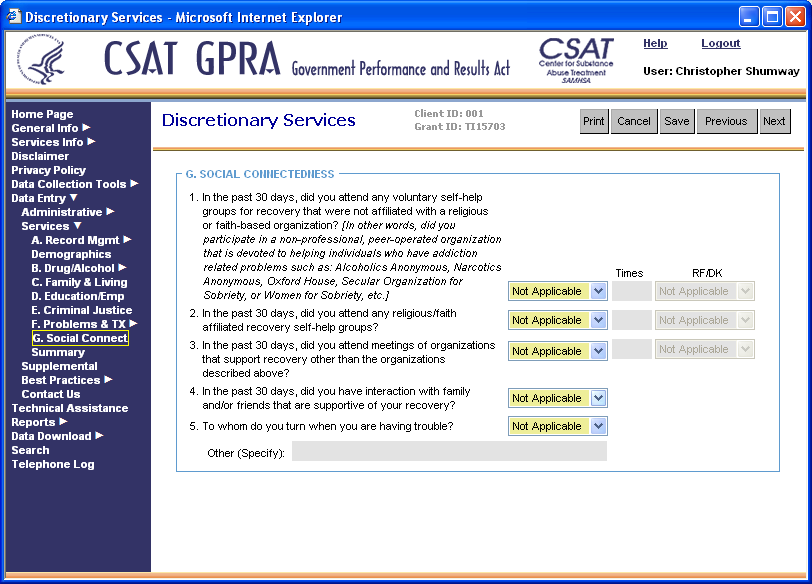812x584 pixels.
Task: Click the Other (Specify) text field
Action: [x=449, y=452]
